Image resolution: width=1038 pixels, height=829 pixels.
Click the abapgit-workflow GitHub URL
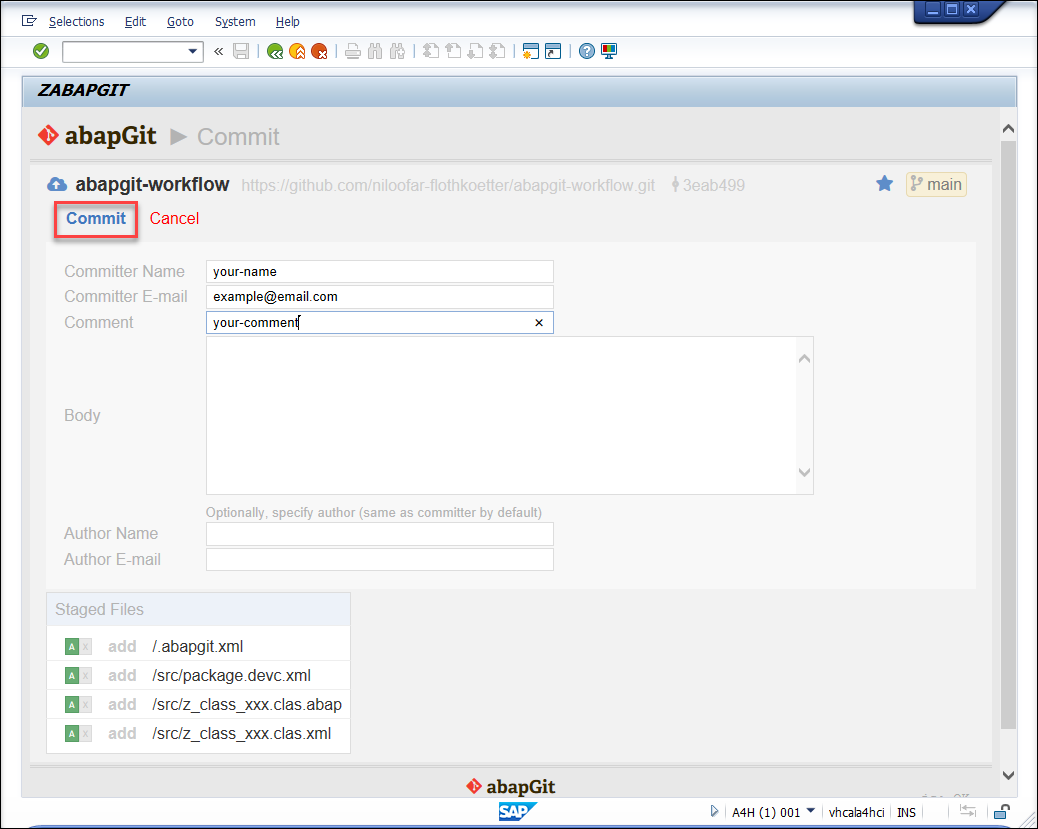click(448, 185)
